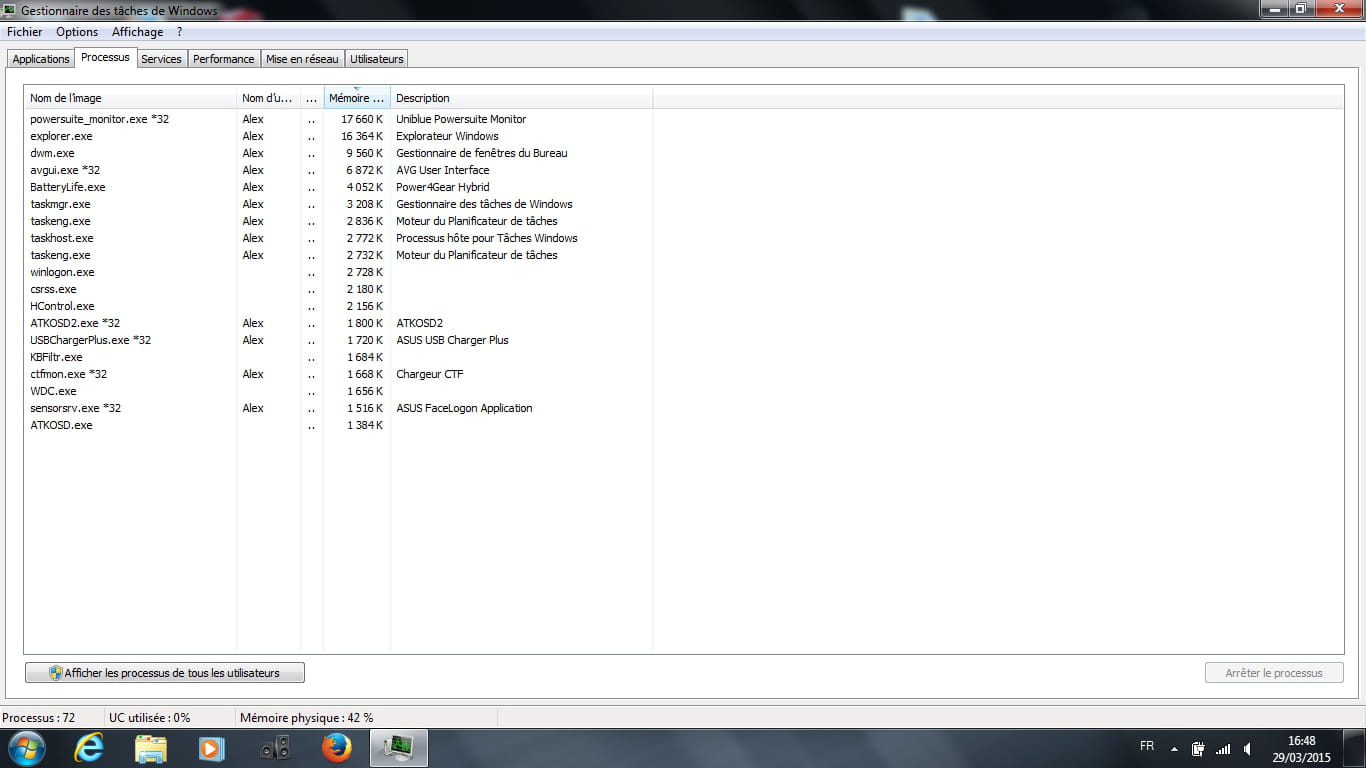Launch Internet Explorer from the taskbar
This screenshot has width=1366, height=768.
pyautogui.click(x=89, y=747)
